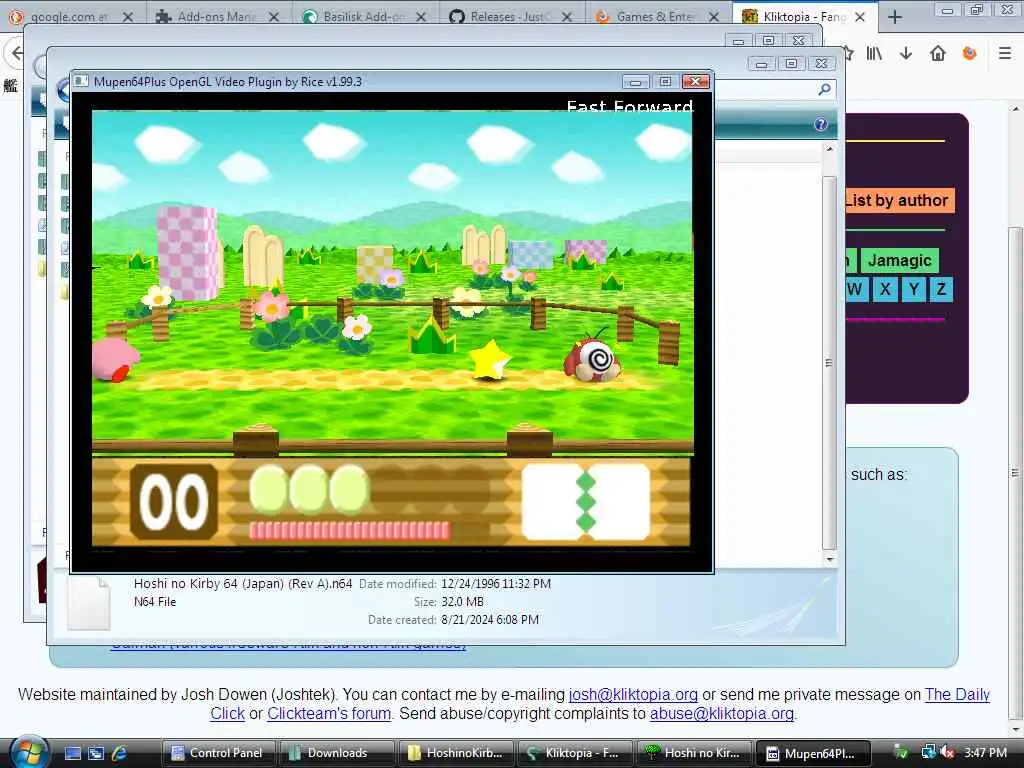This screenshot has width=1024, height=768.
Task: Close the Add-ons Manager tab
Action: click(274, 17)
